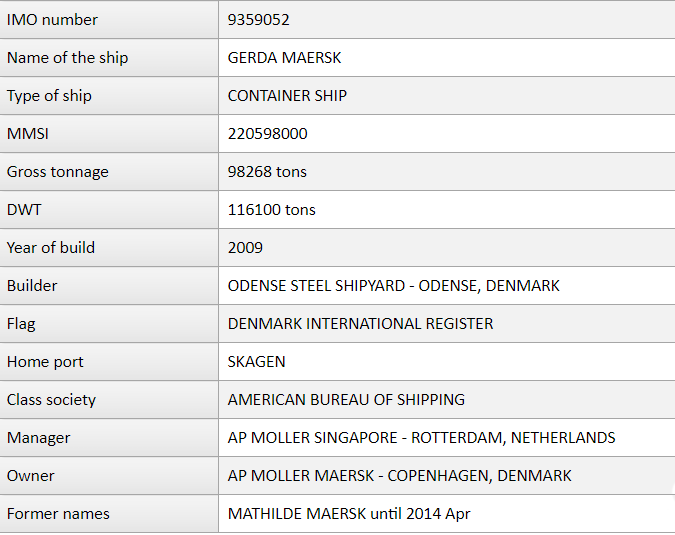Click the CONTAINER SHIP type value
This screenshot has height=535, width=675.
point(287,96)
